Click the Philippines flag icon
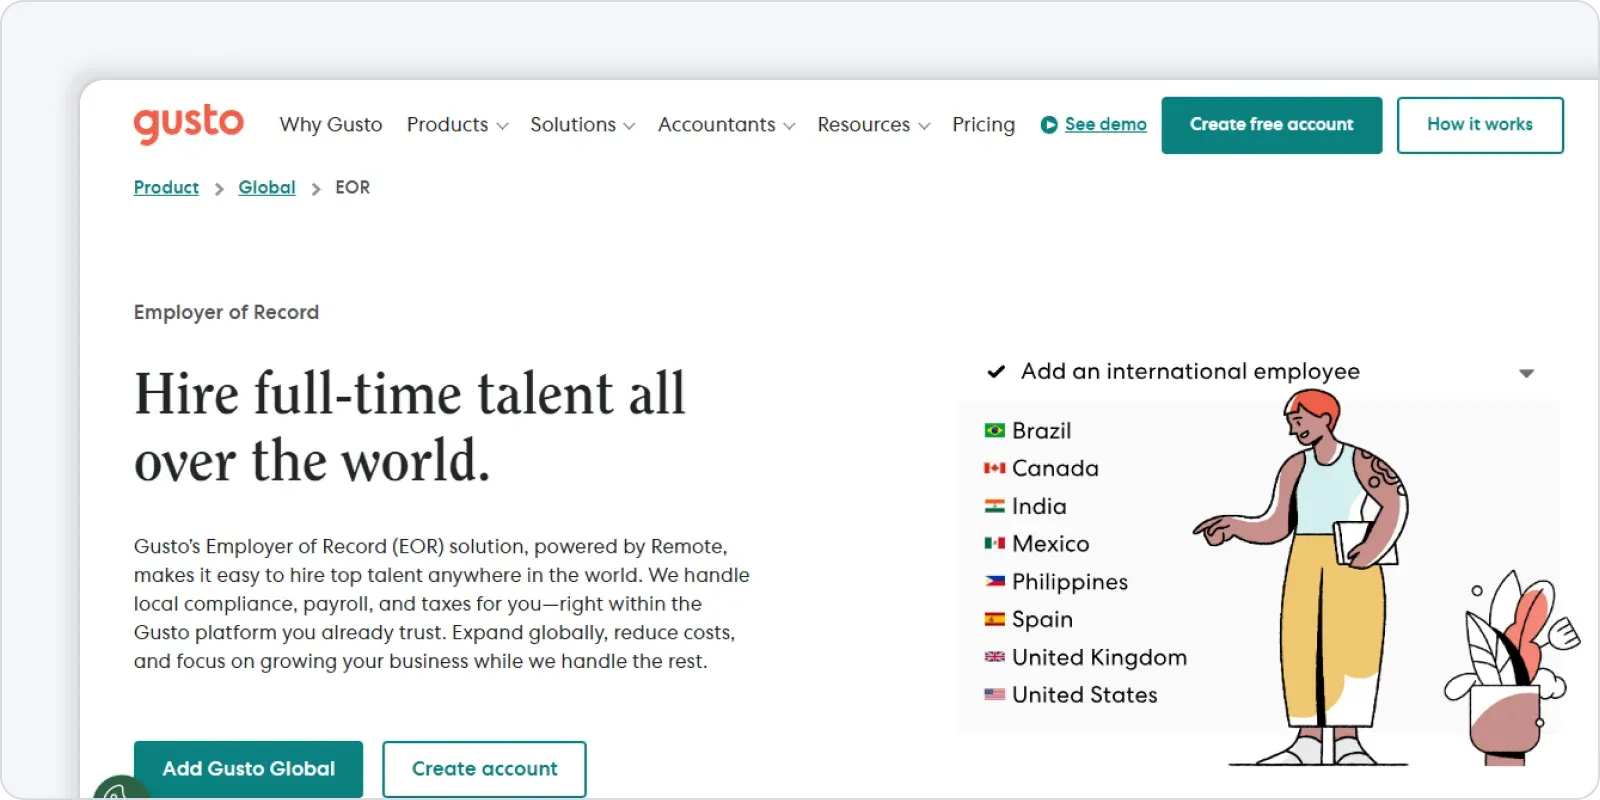The height and width of the screenshot is (800, 1600). click(x=994, y=581)
